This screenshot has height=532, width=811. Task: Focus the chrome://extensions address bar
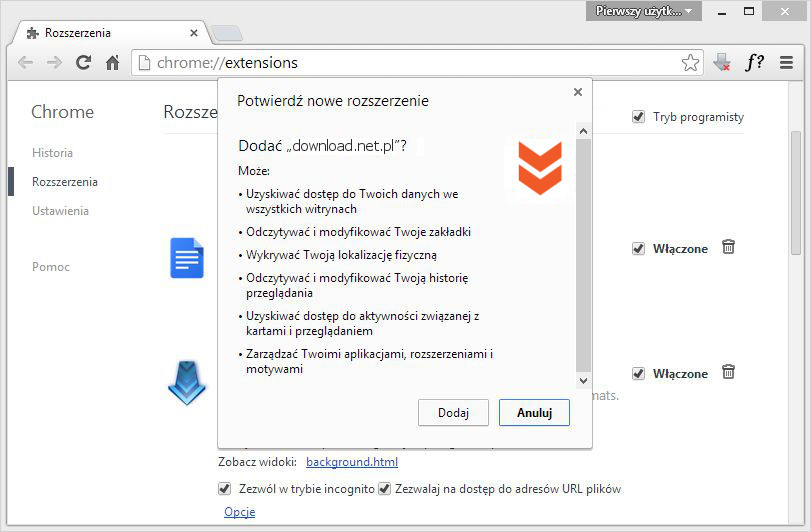point(416,63)
